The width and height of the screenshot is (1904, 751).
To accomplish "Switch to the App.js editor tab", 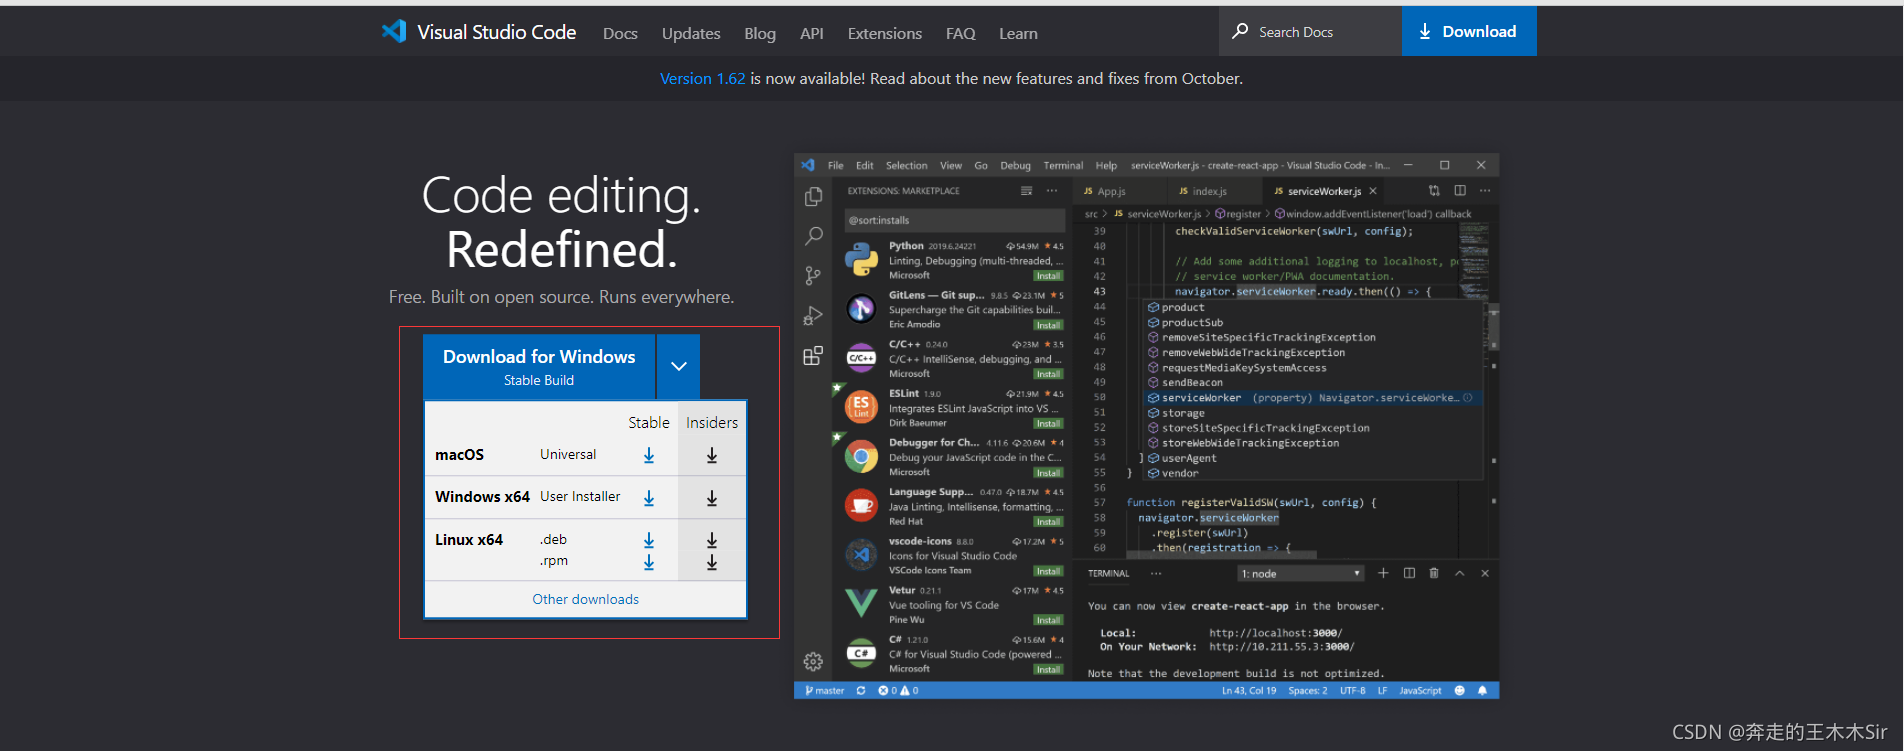I will [1110, 191].
